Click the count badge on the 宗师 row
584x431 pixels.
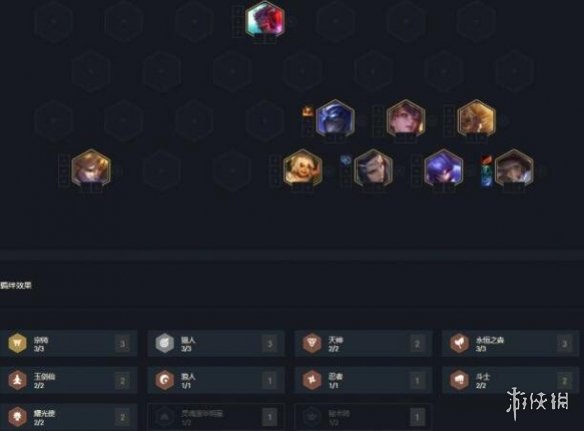(123, 344)
